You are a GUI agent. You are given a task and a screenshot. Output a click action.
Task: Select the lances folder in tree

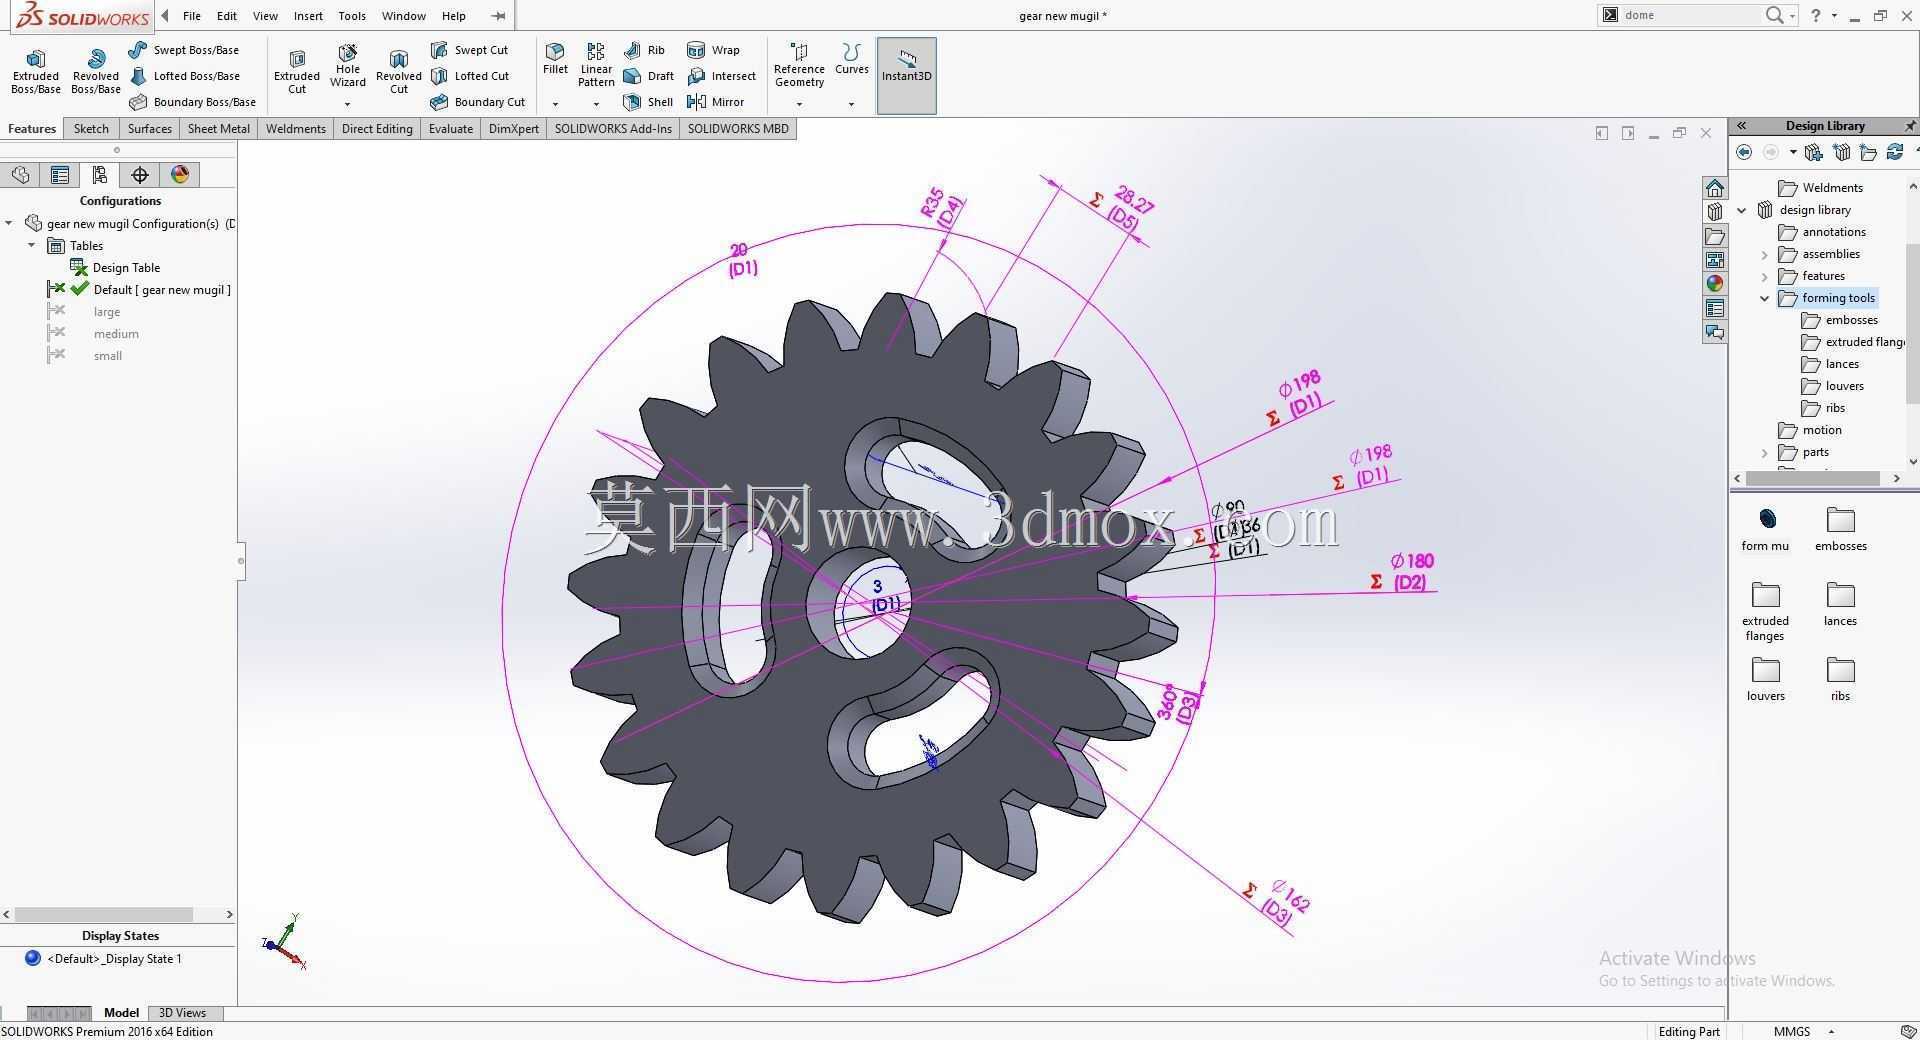tap(1831, 364)
